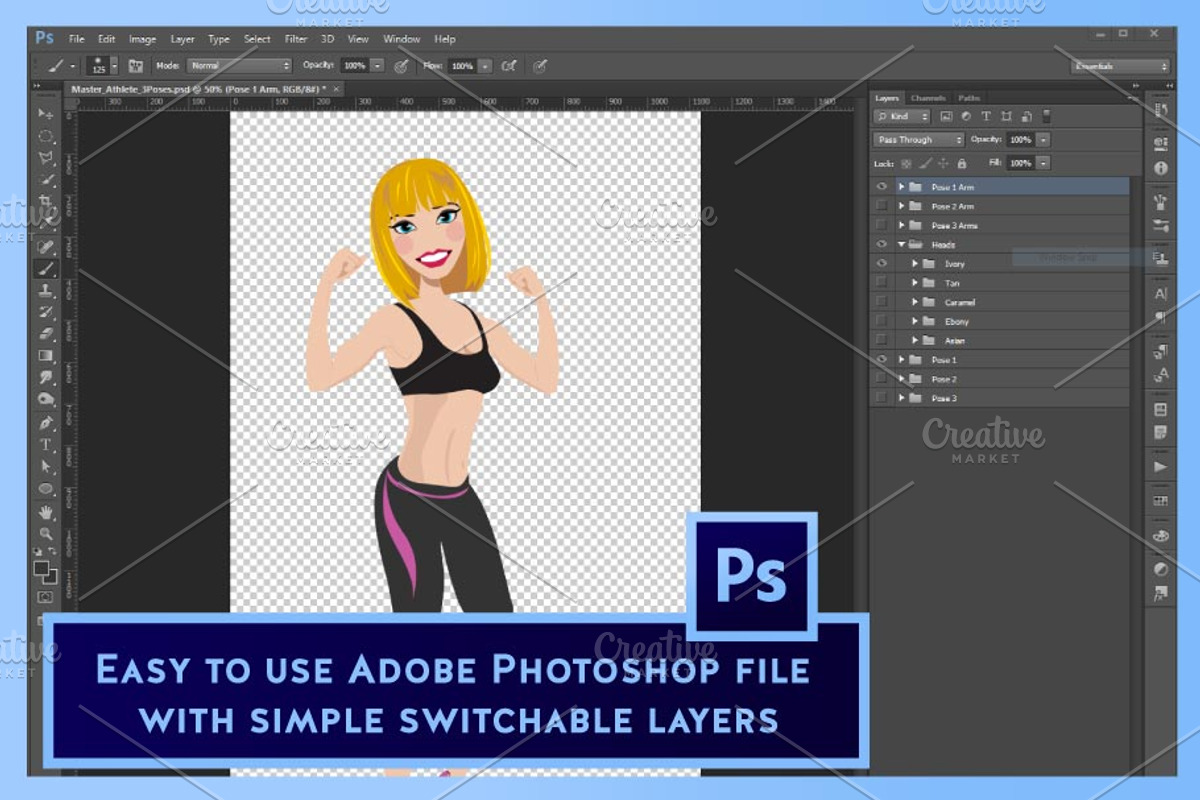This screenshot has width=1200, height=800.
Task: Select the Zoom tool
Action: point(46,533)
